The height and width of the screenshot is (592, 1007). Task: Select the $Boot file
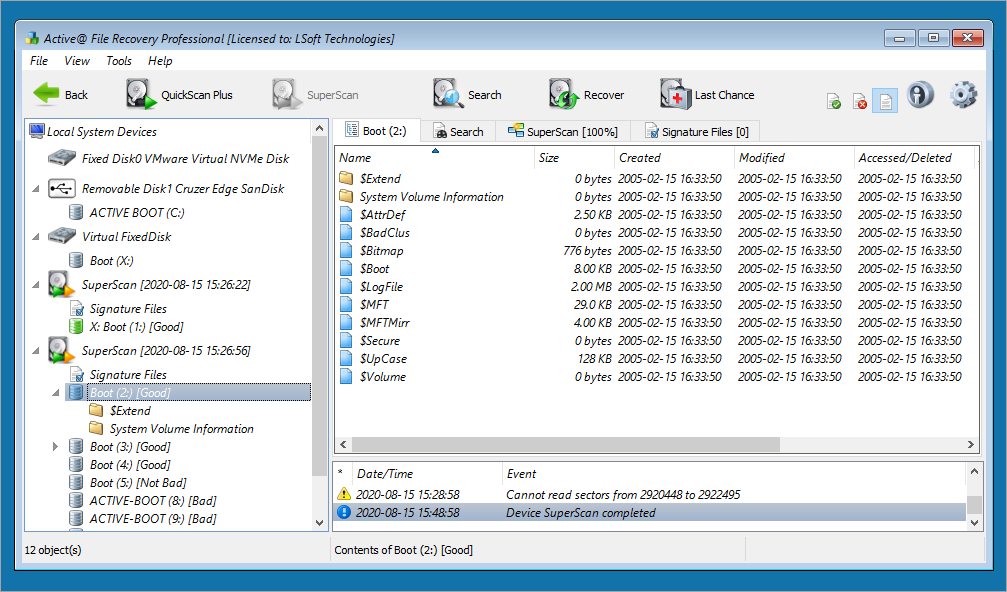coord(374,268)
